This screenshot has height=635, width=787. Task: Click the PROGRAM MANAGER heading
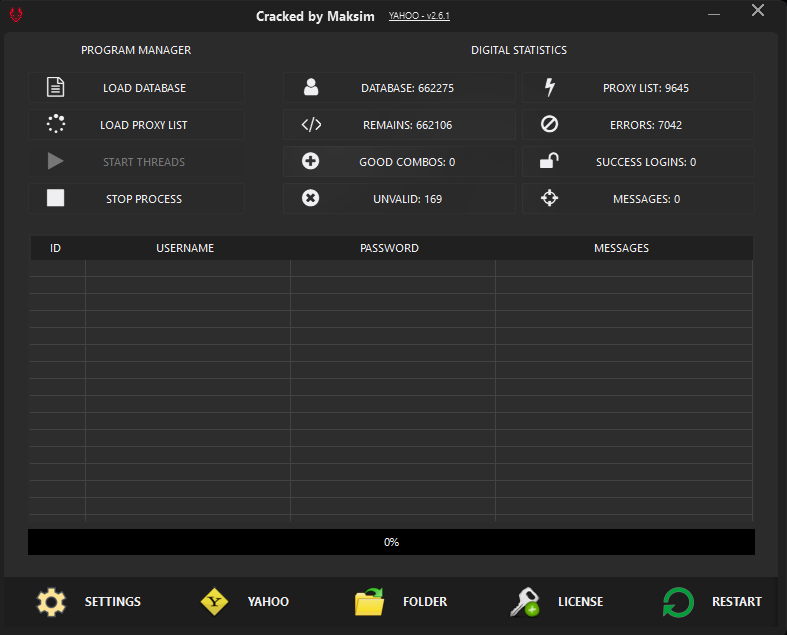tap(136, 50)
